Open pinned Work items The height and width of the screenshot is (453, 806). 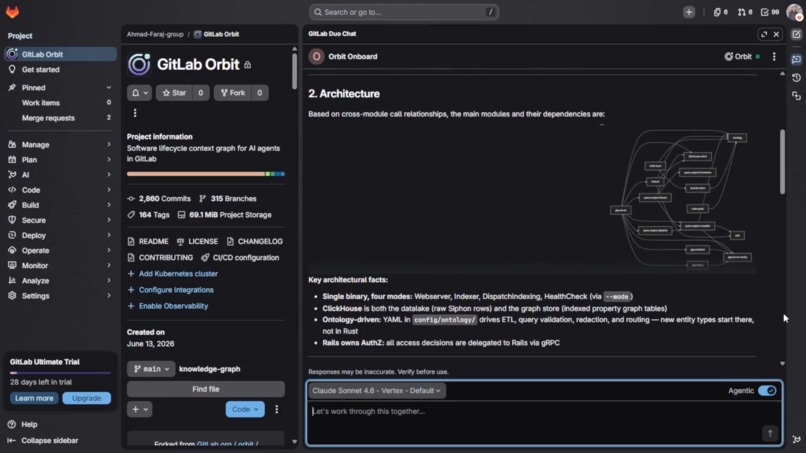coord(61,103)
